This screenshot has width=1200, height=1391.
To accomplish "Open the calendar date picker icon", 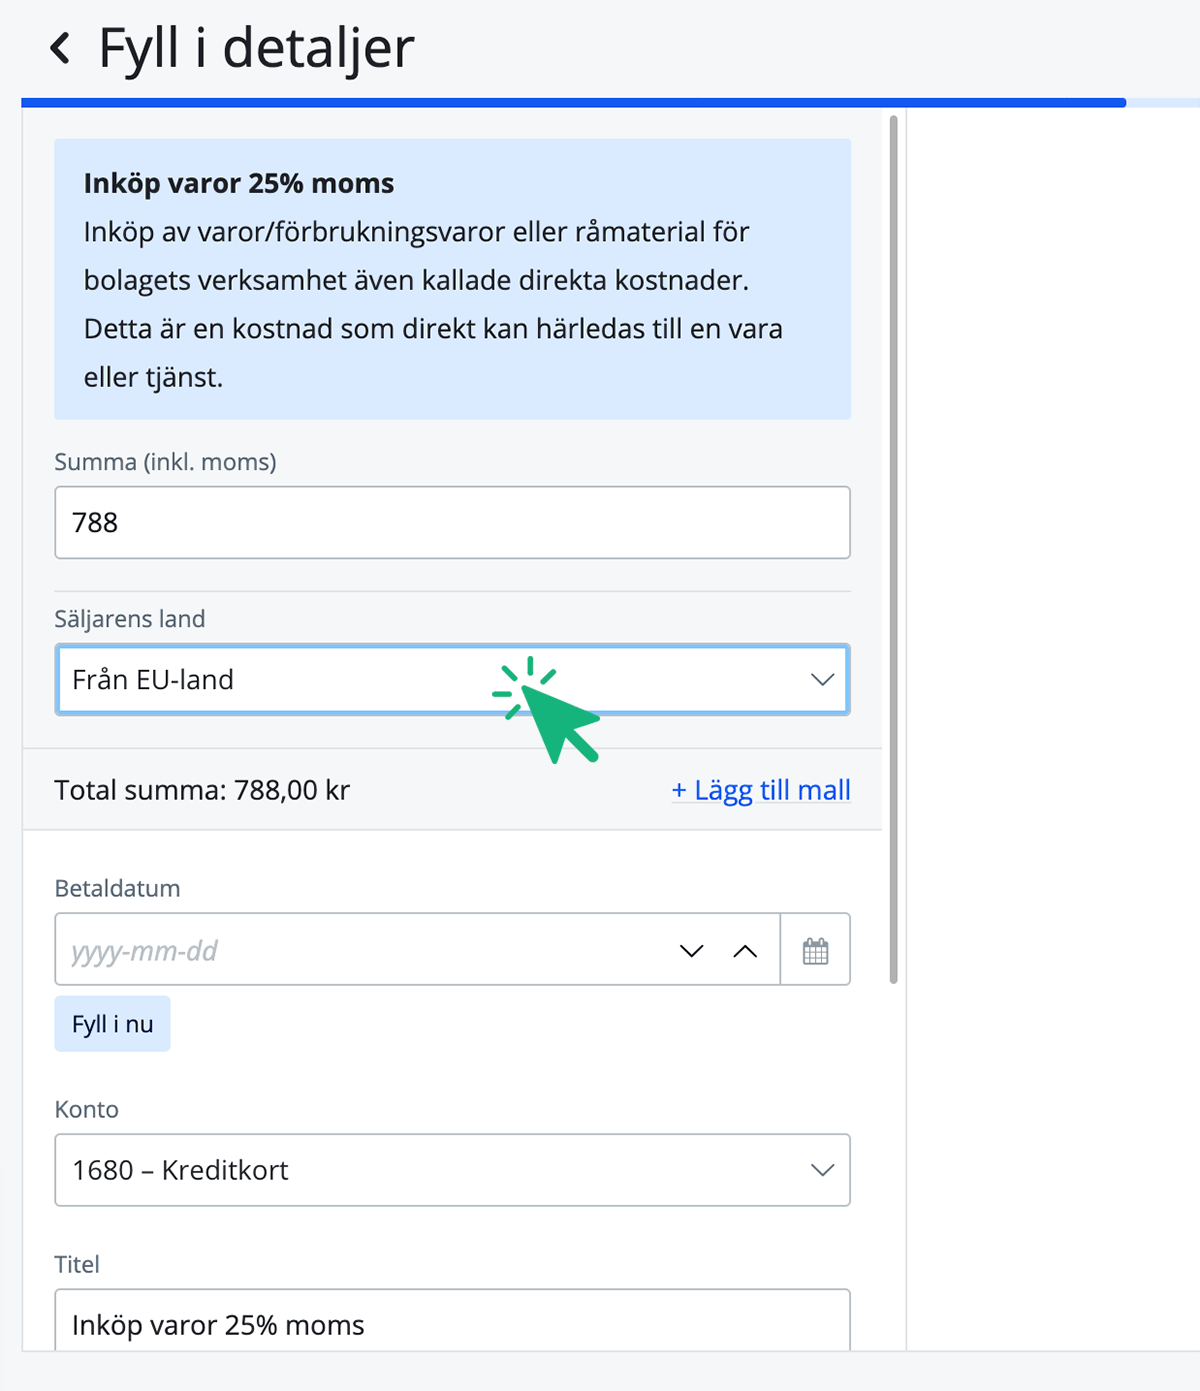I will pyautogui.click(x=815, y=950).
